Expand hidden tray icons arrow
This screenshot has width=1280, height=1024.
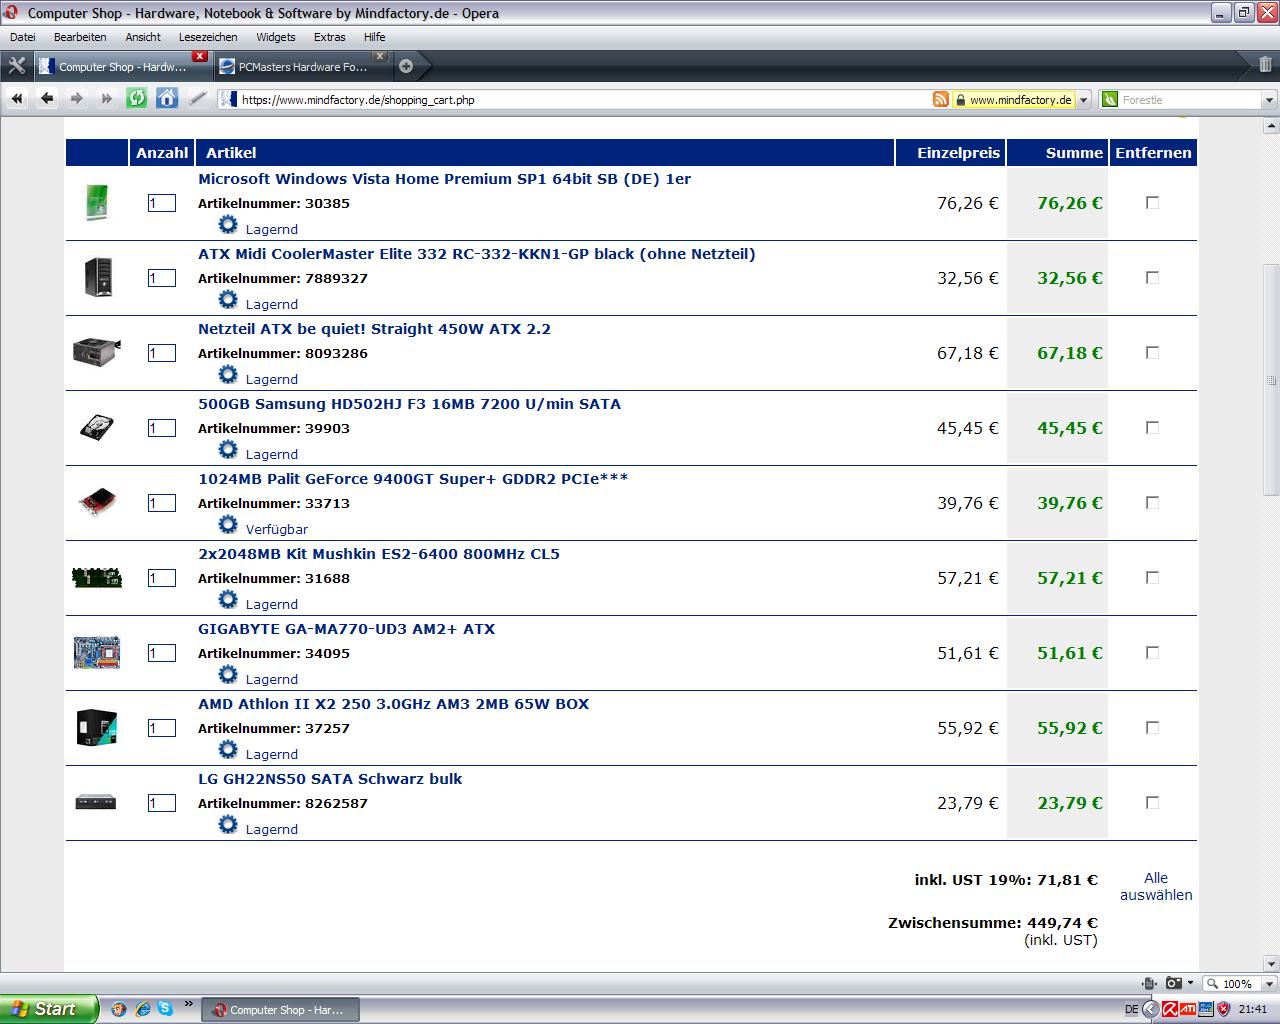point(1150,1009)
